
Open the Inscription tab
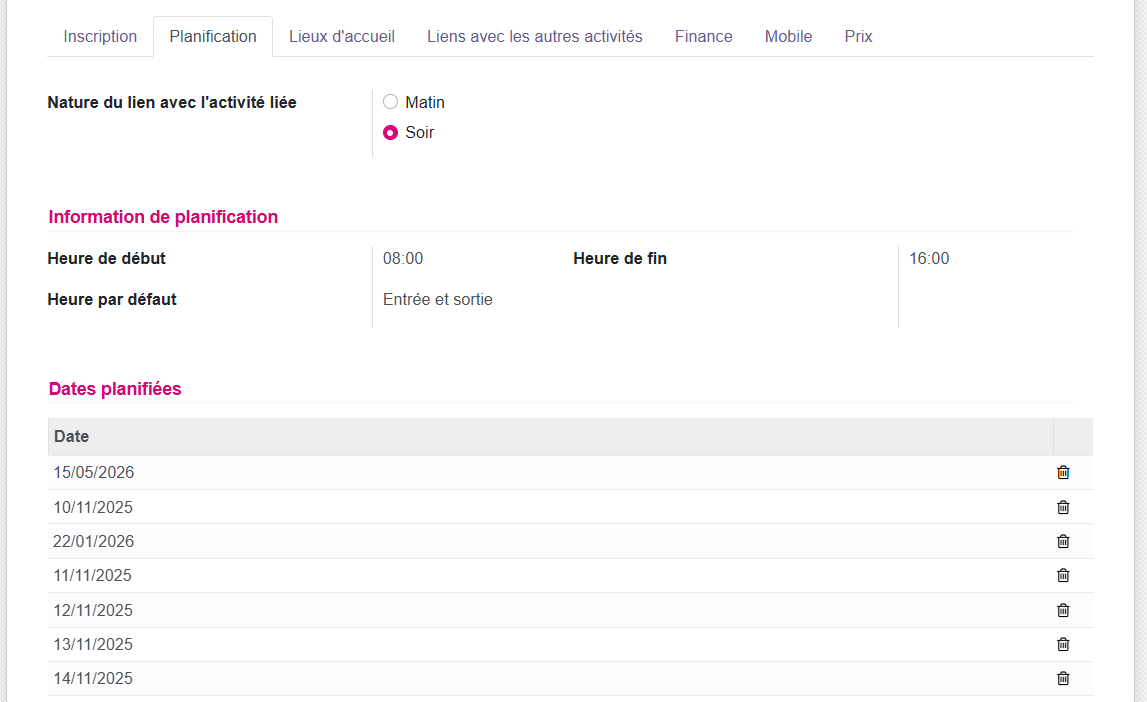100,36
